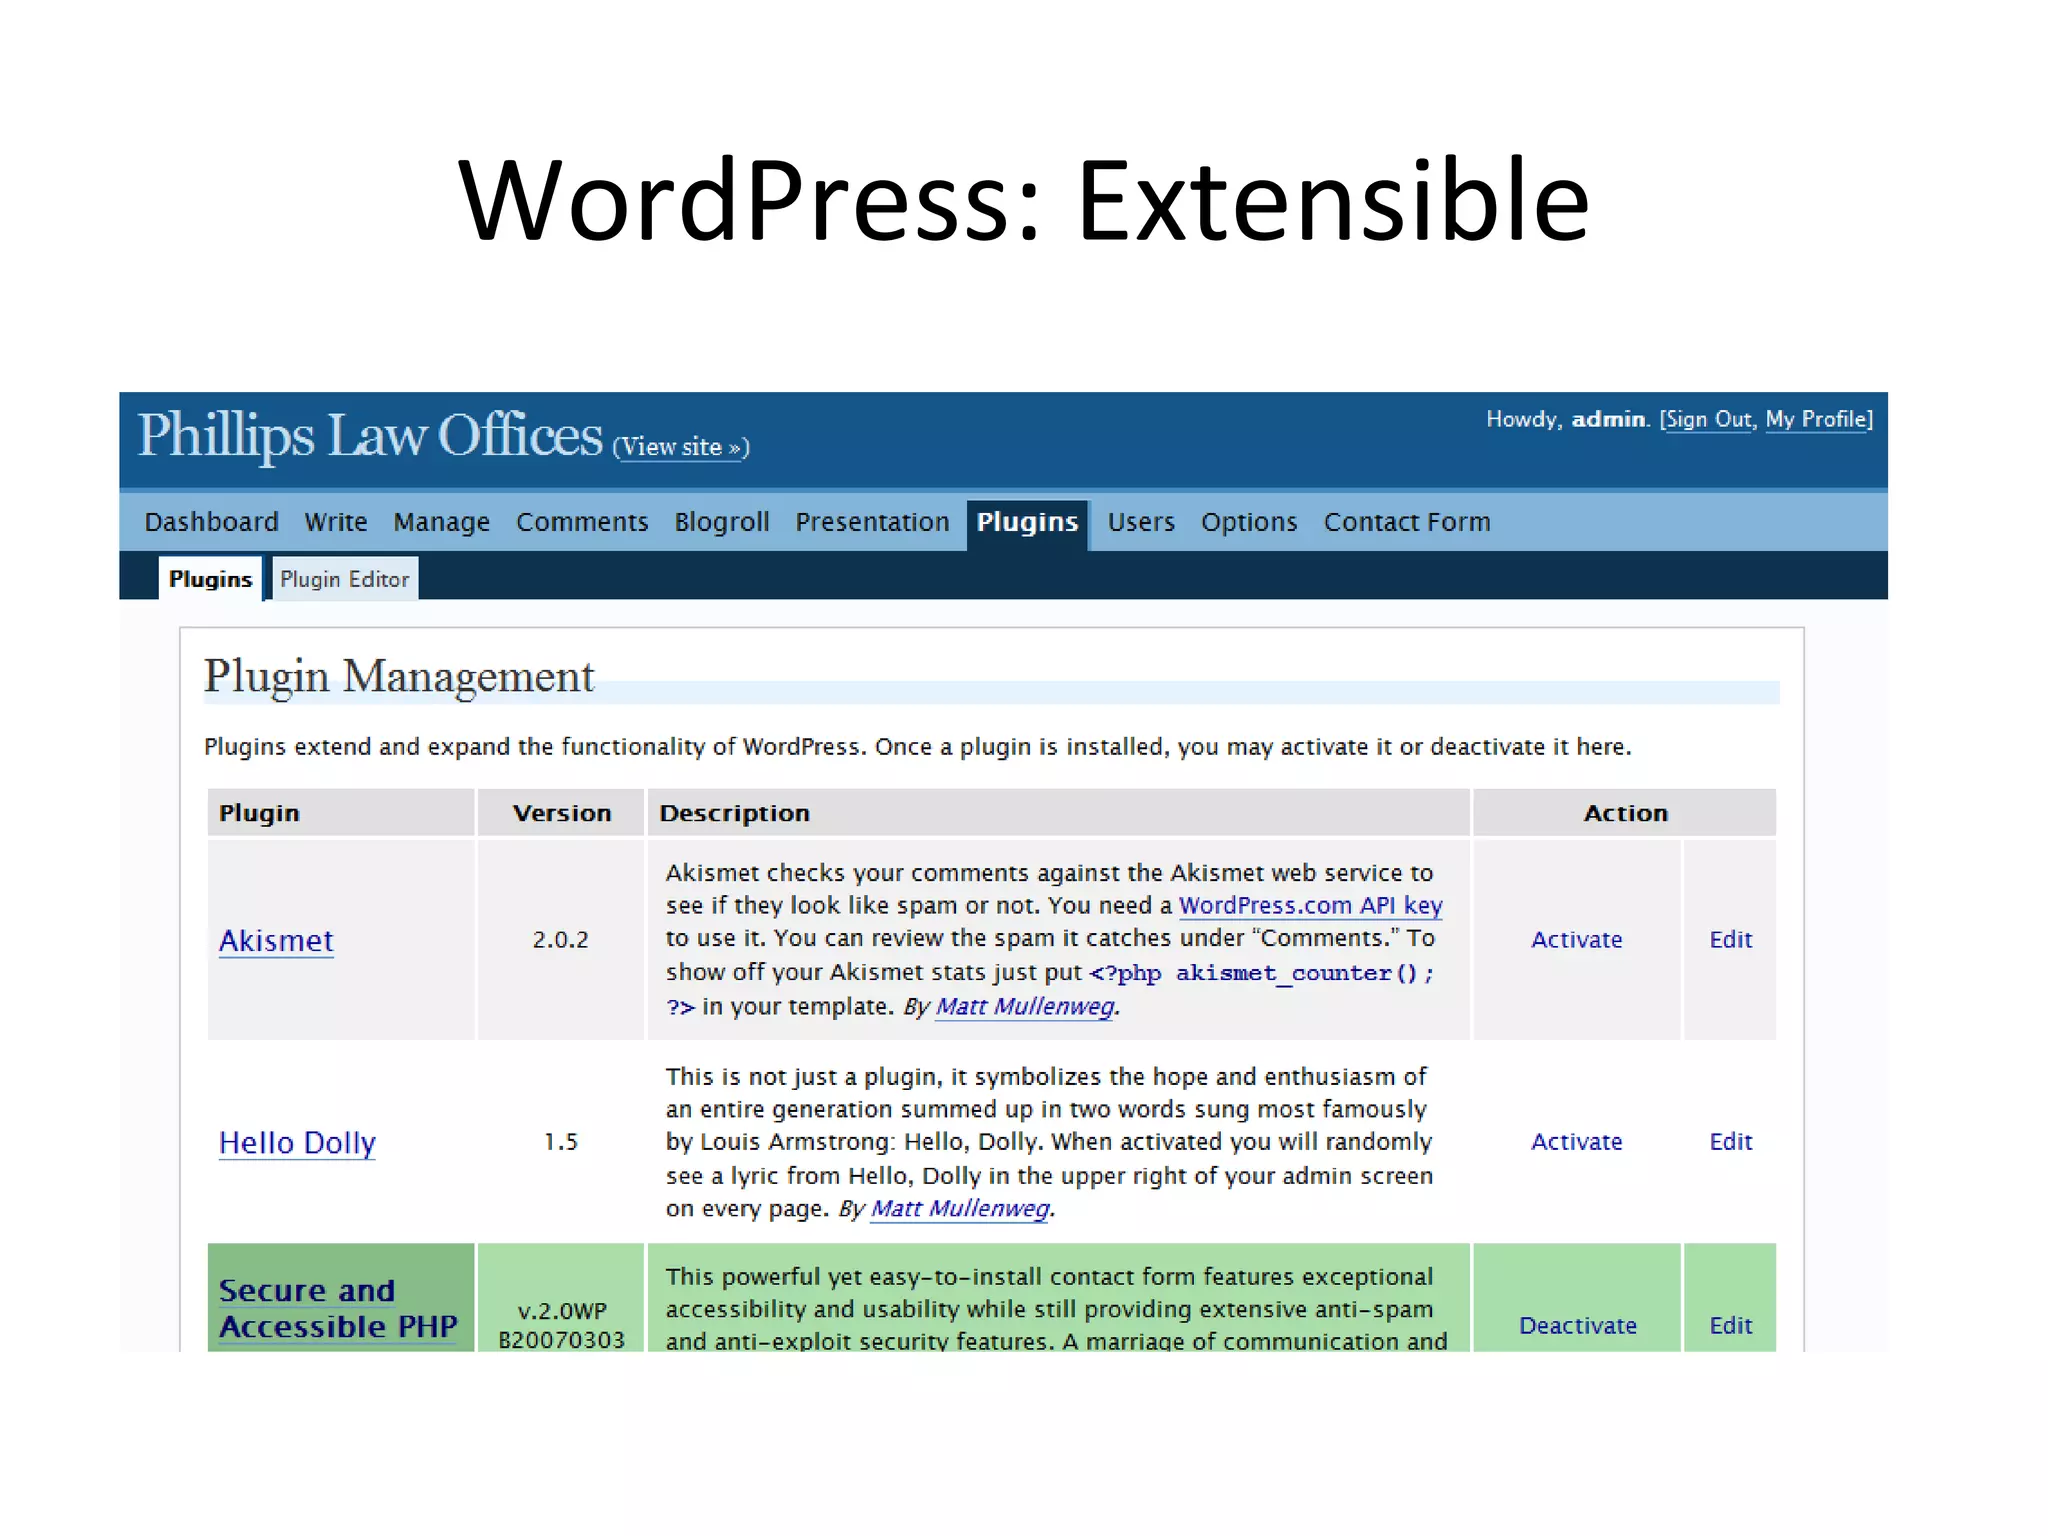Viewport: 2048px width, 1536px height.
Task: Activate the Hello Dolly plugin
Action: 1577,1142
